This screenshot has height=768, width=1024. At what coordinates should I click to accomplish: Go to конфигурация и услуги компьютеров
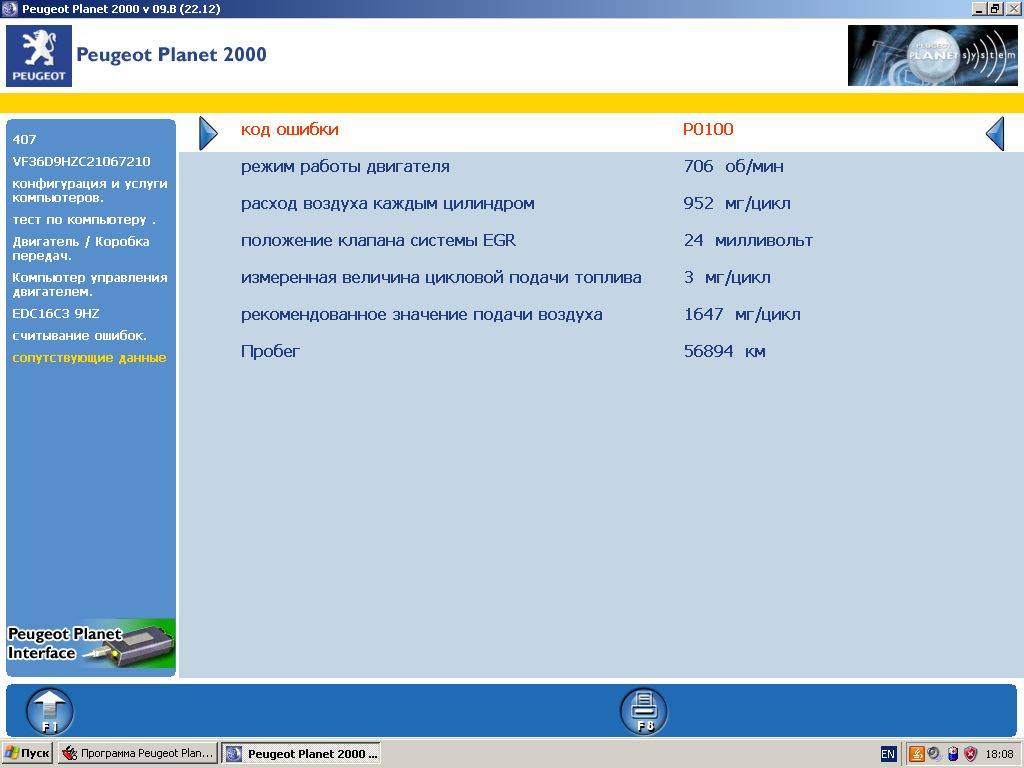(89, 190)
